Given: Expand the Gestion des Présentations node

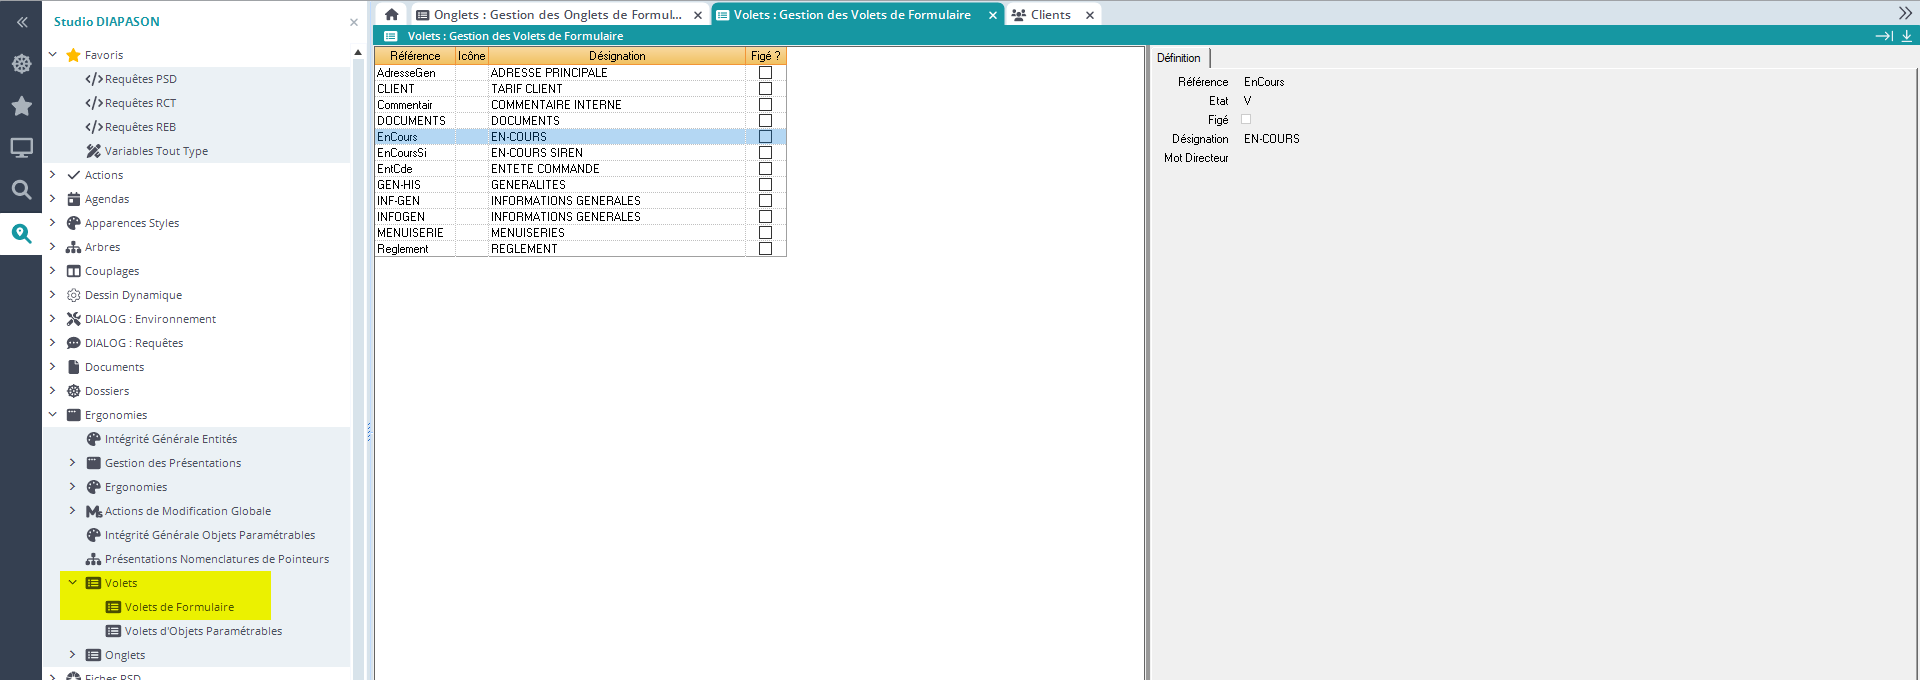Looking at the screenshot, I should click(x=72, y=463).
